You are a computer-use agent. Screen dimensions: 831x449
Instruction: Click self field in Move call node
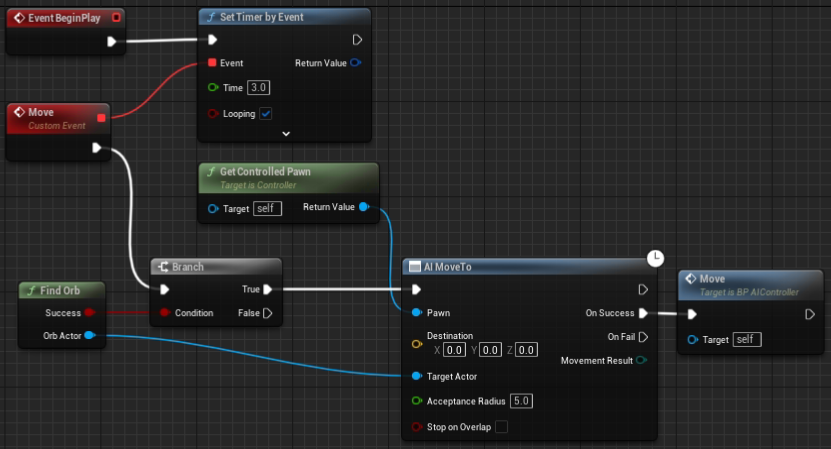(747, 339)
